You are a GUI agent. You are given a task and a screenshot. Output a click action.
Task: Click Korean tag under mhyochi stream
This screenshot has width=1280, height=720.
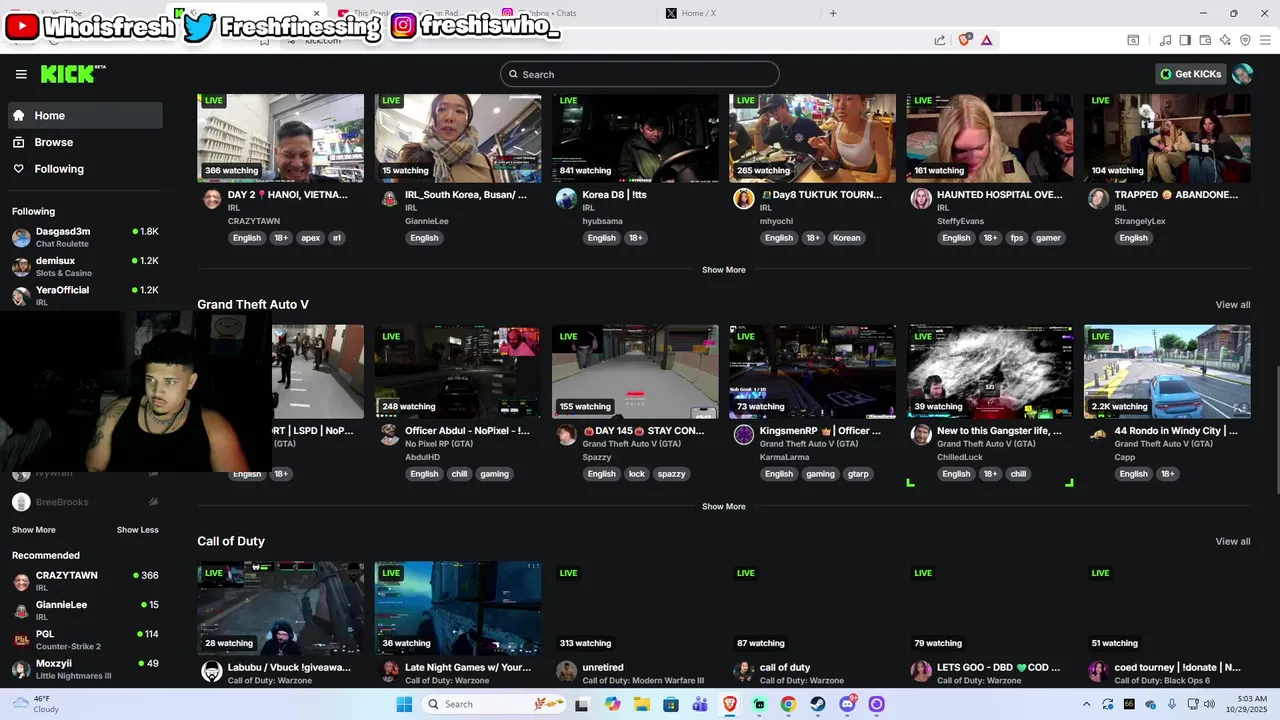point(846,238)
